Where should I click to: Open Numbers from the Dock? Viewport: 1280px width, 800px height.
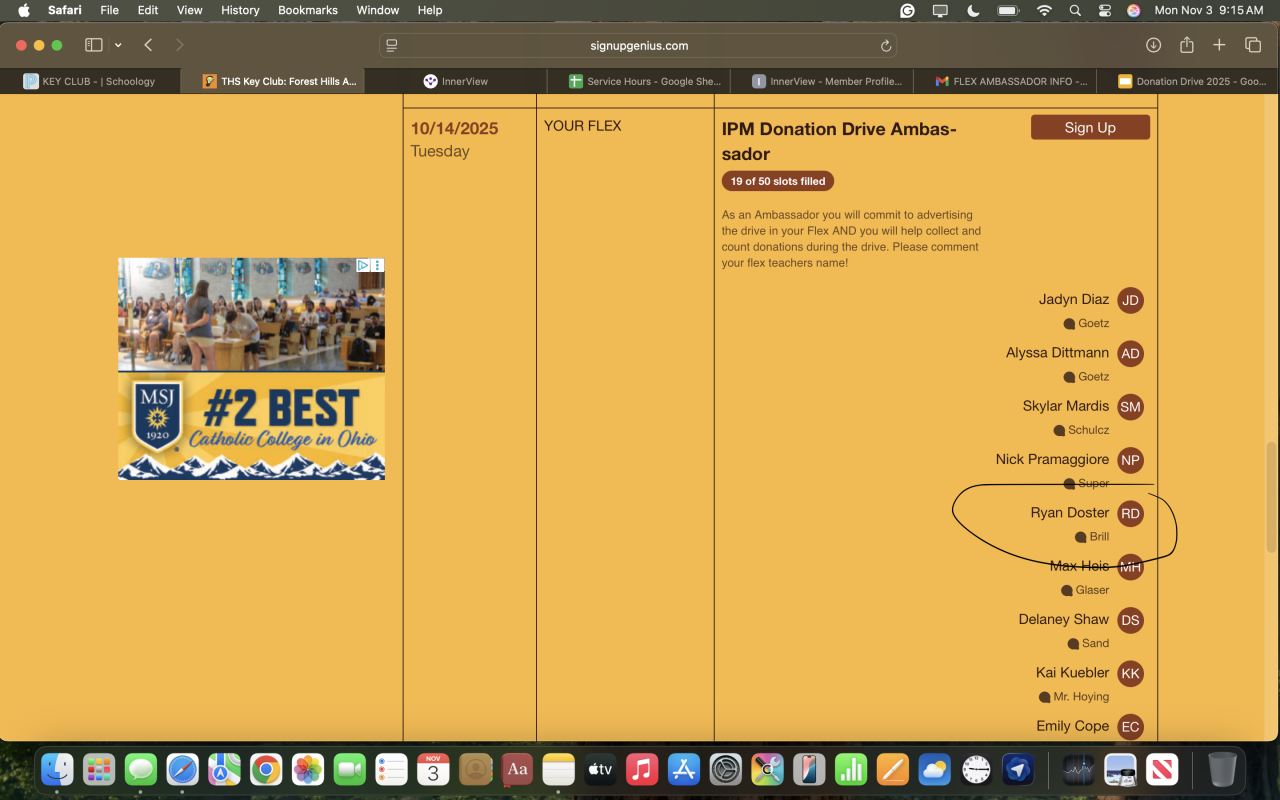point(851,769)
